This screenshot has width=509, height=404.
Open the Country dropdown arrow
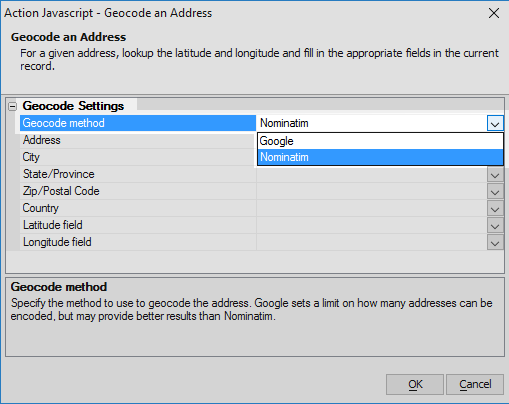coord(495,209)
